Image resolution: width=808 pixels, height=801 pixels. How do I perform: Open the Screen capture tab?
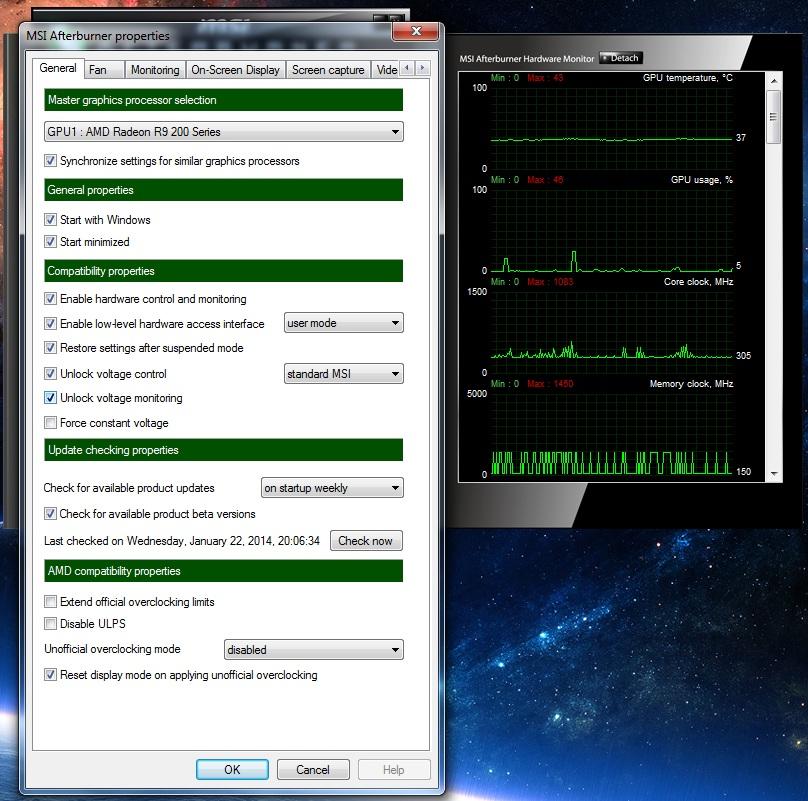click(328, 70)
